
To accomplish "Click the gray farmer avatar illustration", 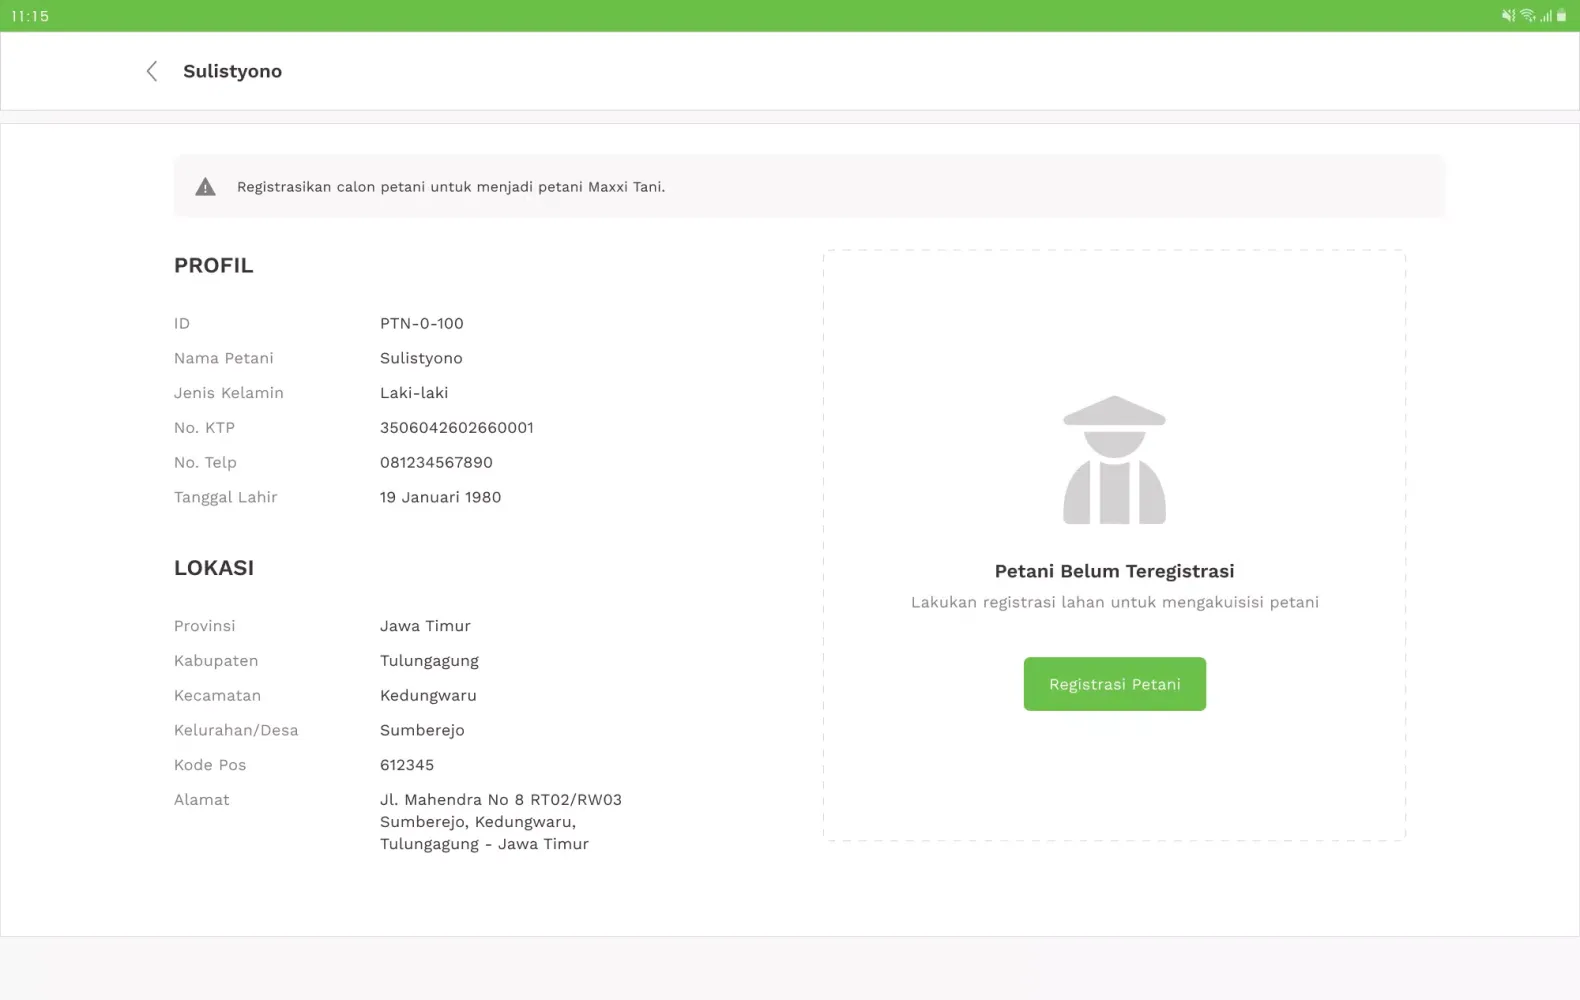I will click(x=1114, y=460).
